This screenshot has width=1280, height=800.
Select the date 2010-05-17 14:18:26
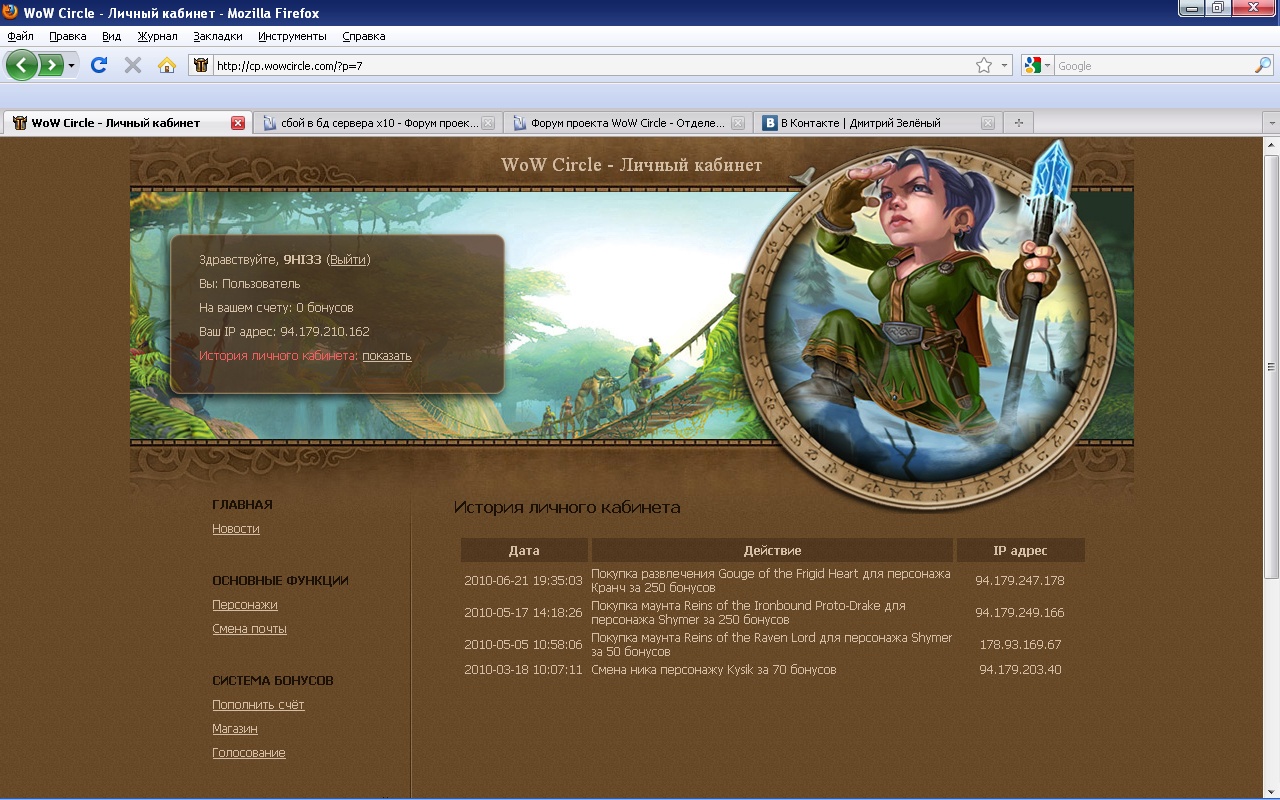tap(523, 612)
